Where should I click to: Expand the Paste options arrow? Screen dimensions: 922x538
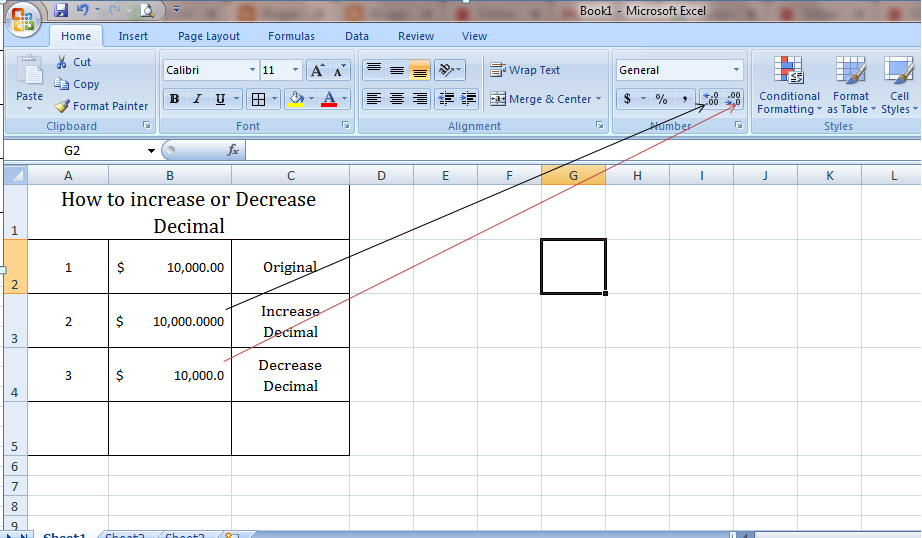point(29,109)
